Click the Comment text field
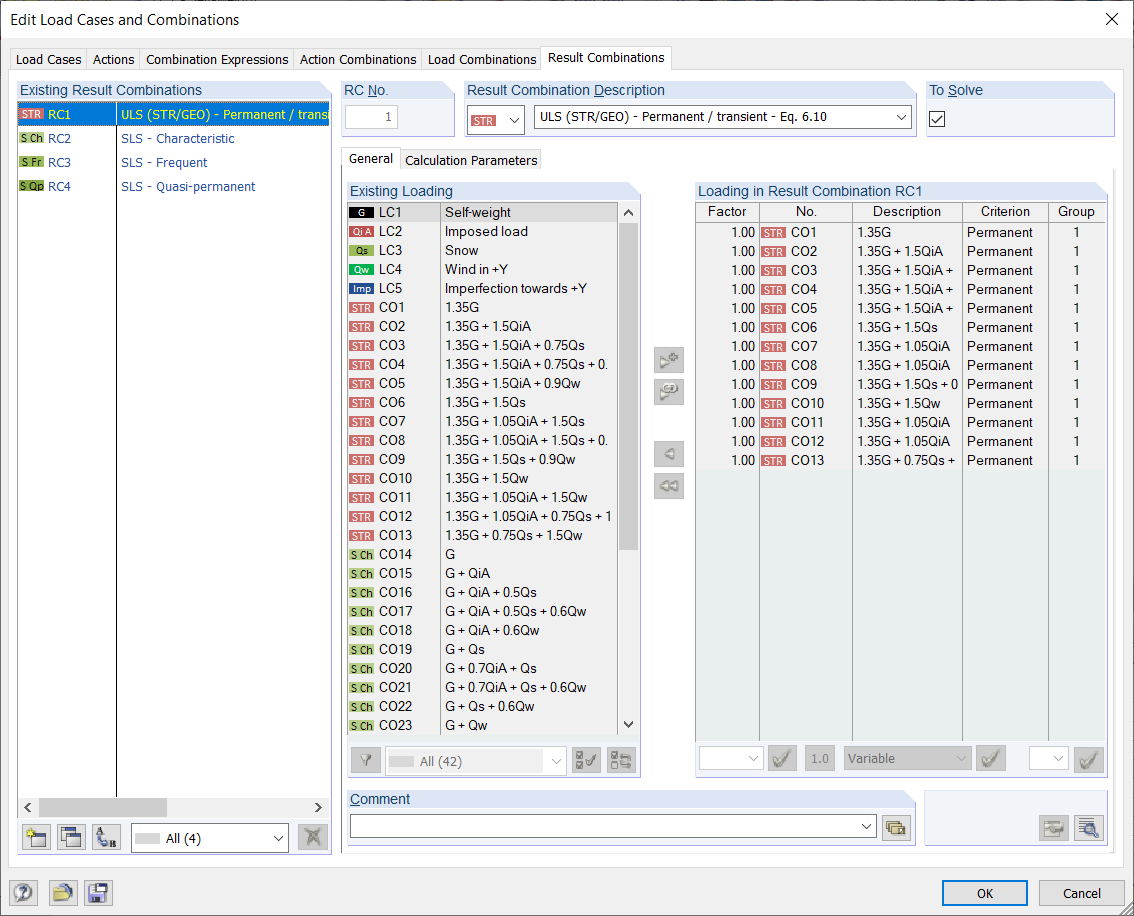This screenshot has width=1134, height=916. point(604,826)
